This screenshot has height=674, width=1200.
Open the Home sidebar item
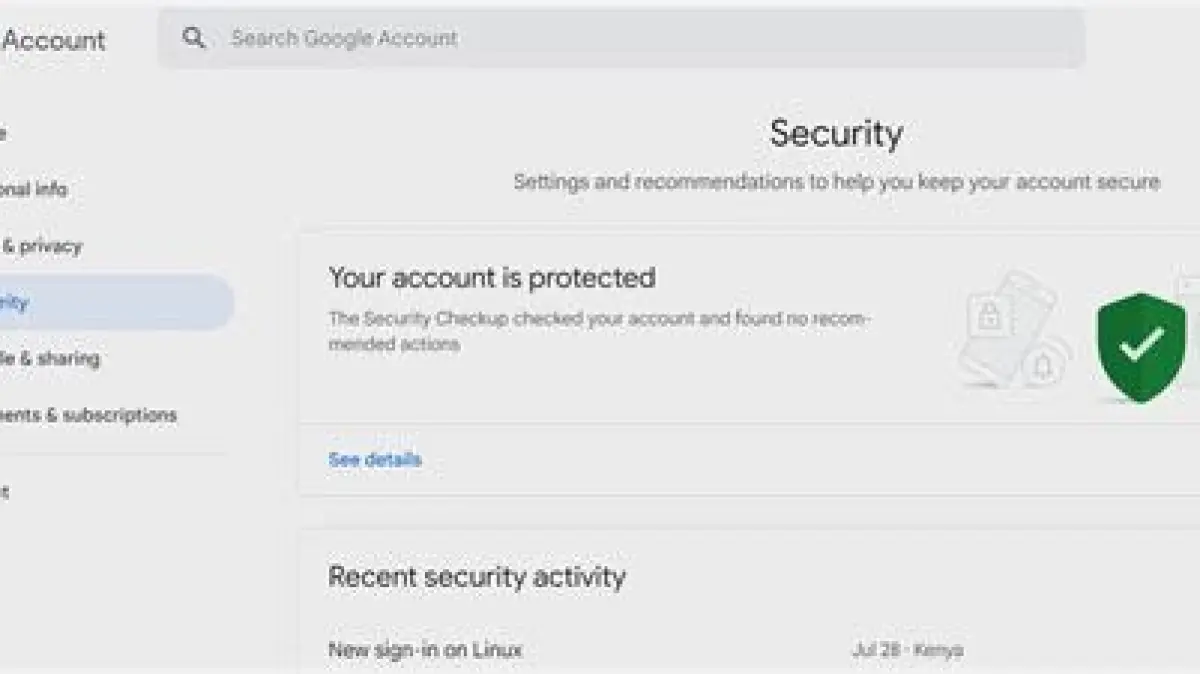(4, 133)
